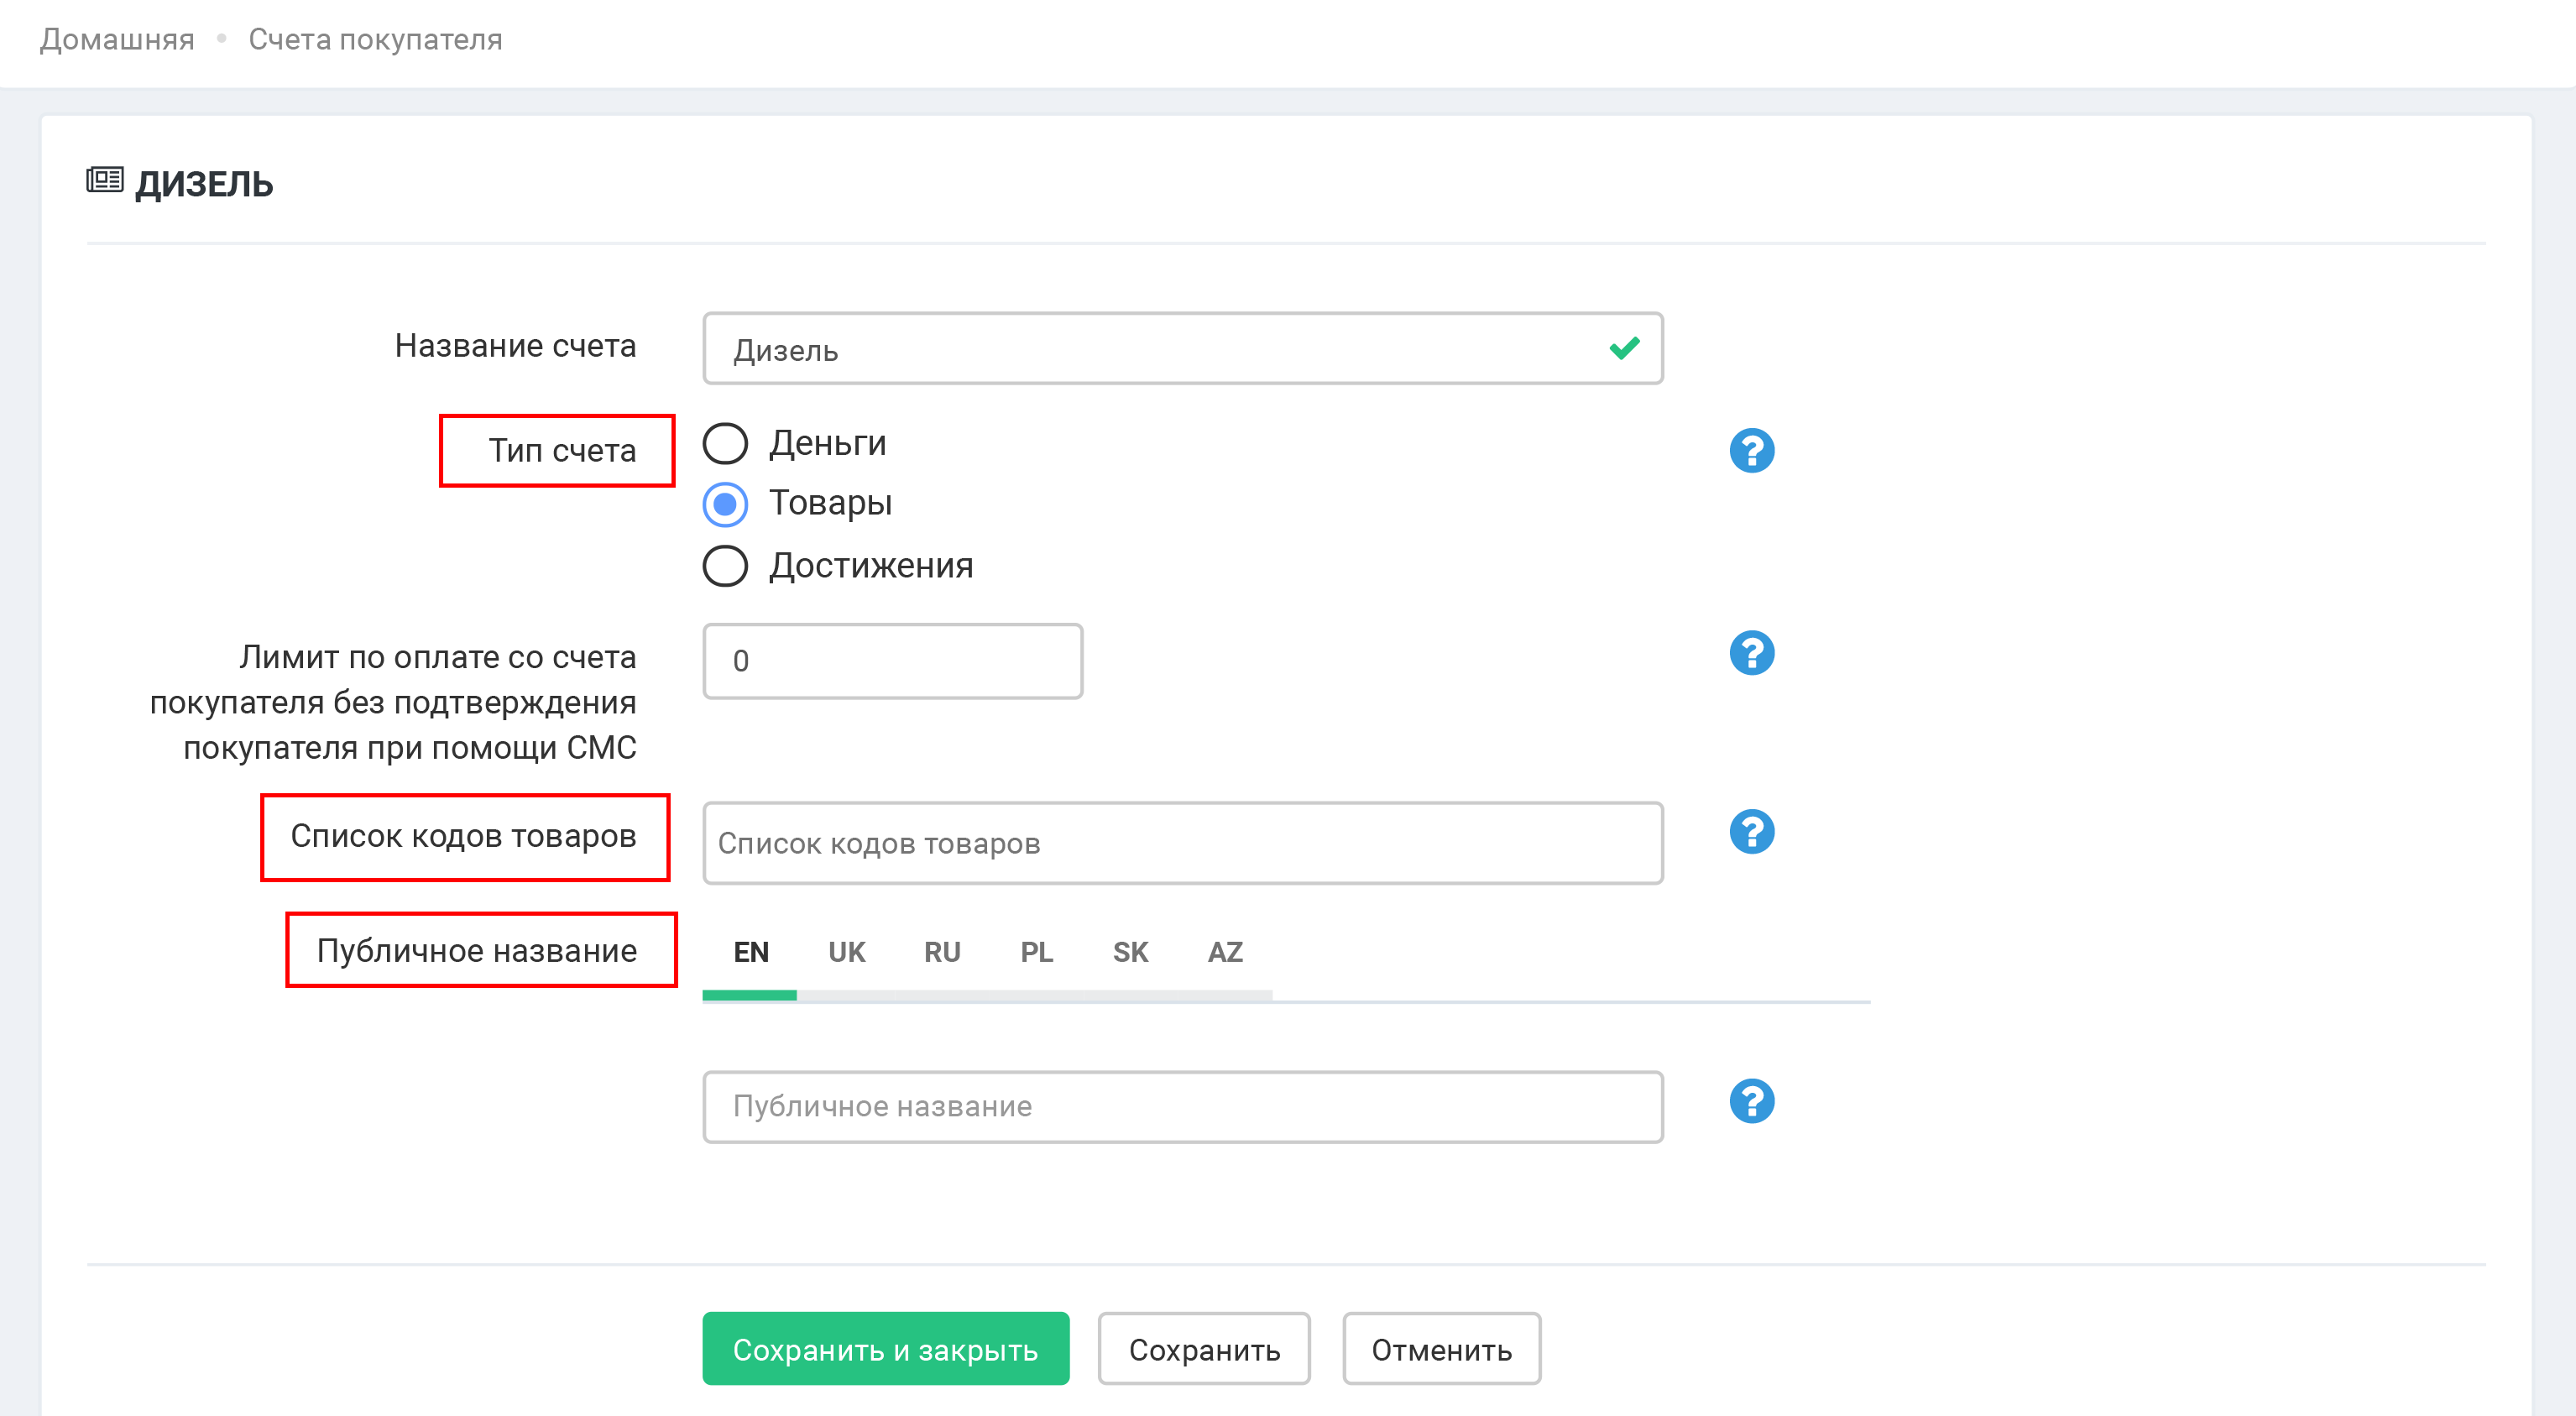Switch to the EN language tab
Viewport: 2576px width, 1416px height.
[750, 952]
